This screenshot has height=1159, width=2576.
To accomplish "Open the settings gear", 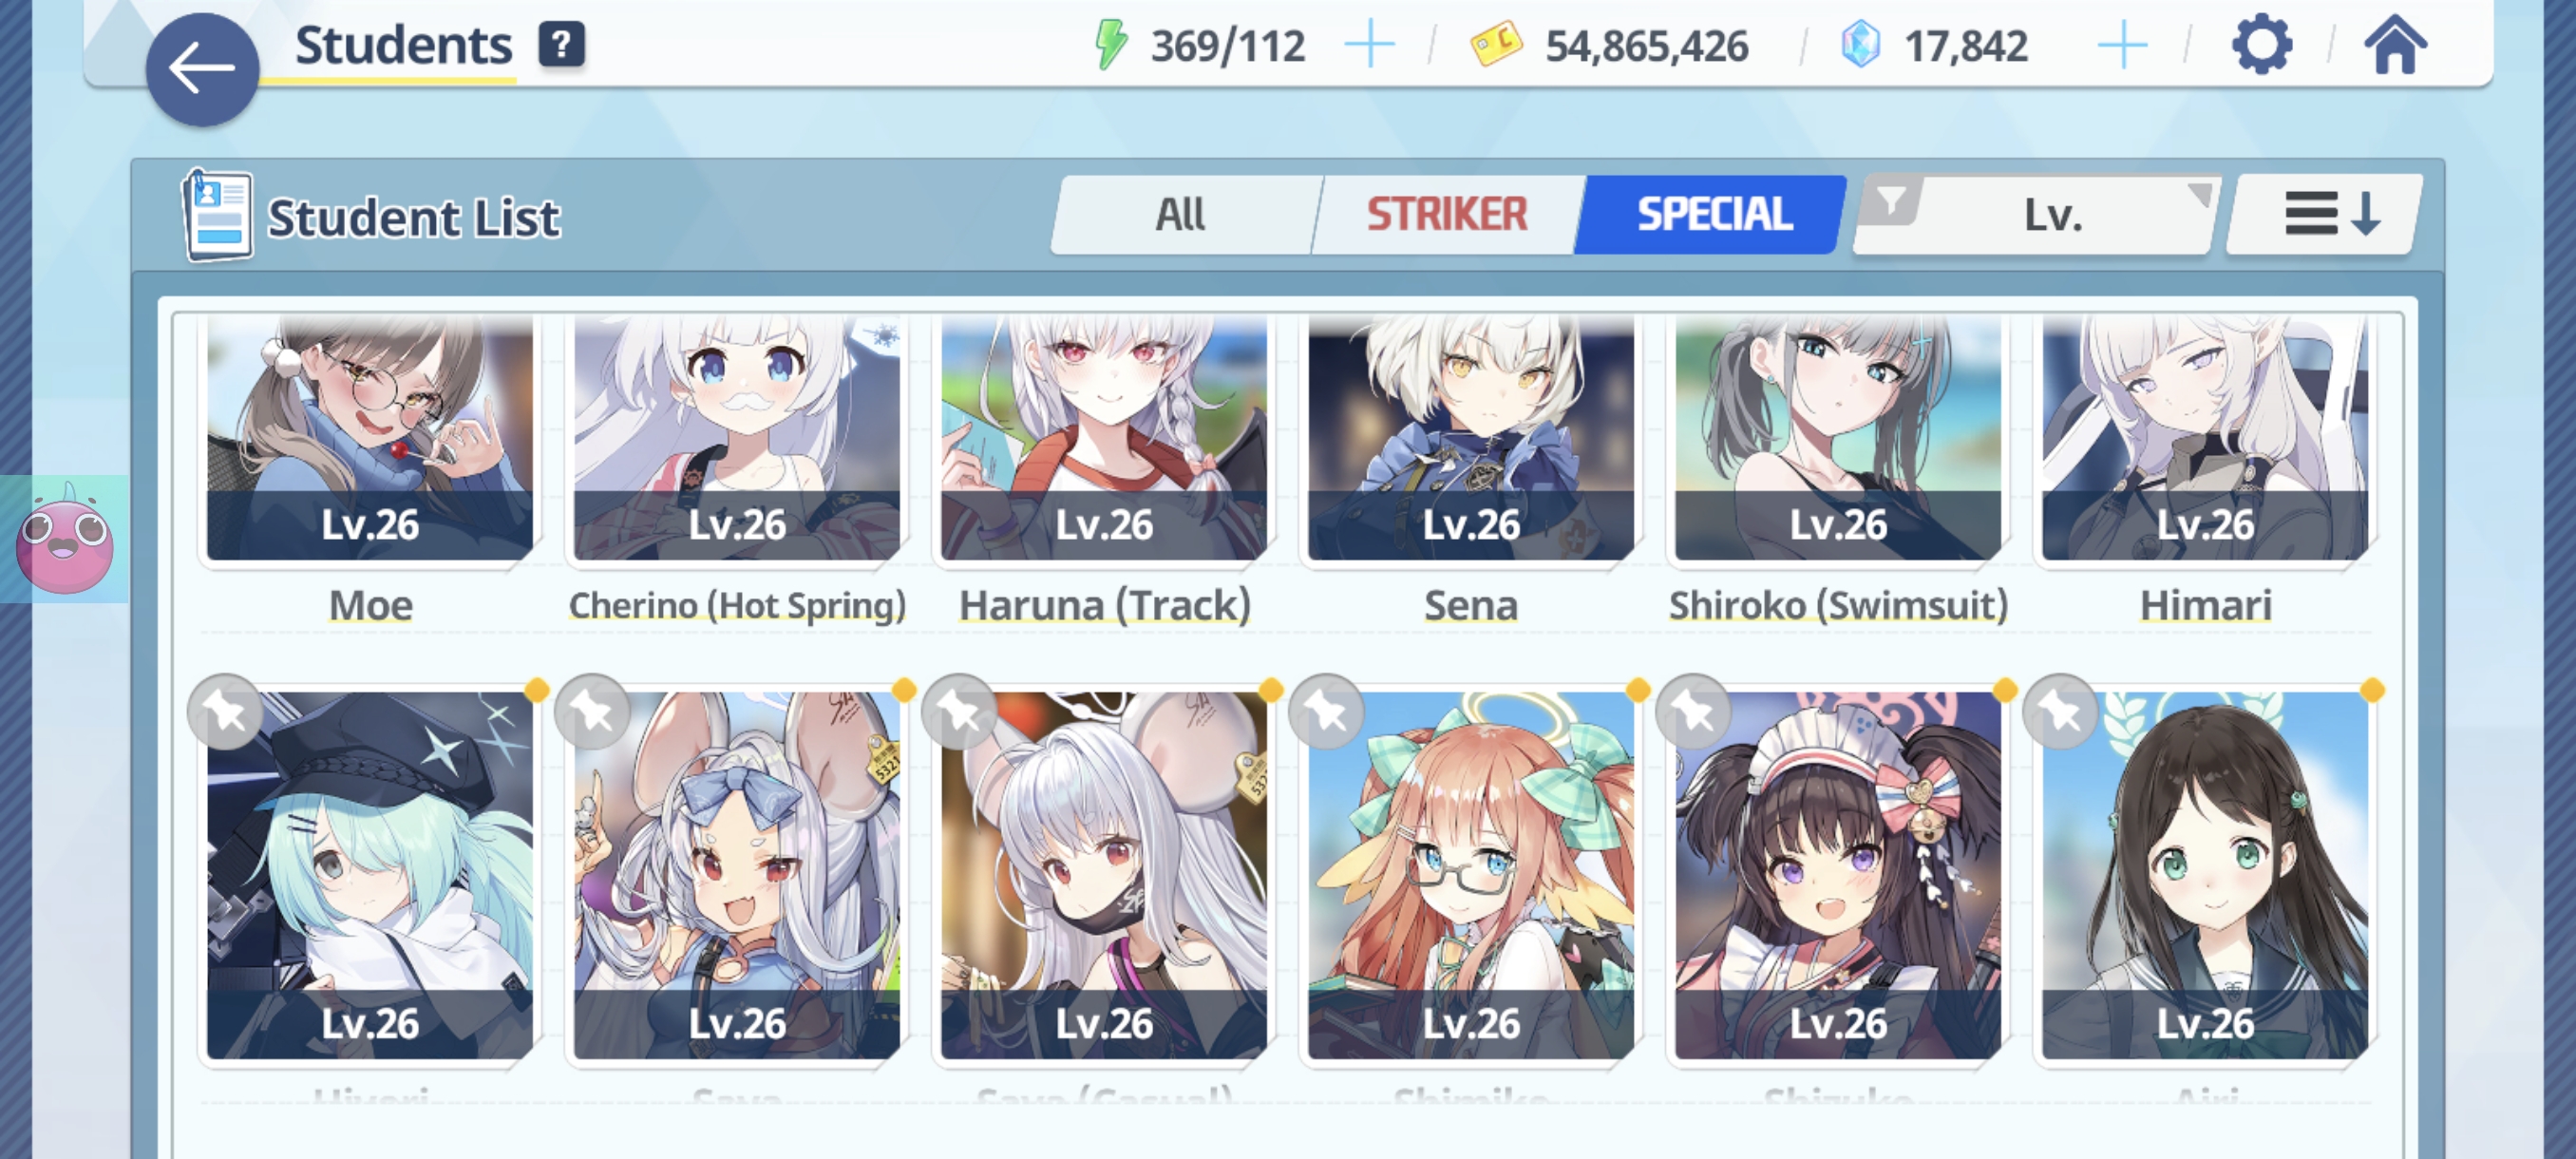I will tap(2262, 45).
